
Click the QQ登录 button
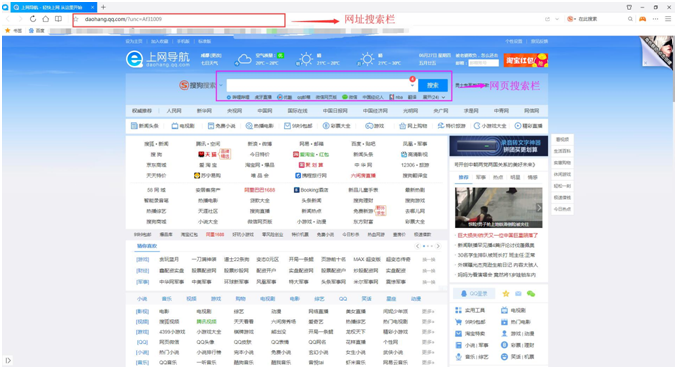[474, 293]
